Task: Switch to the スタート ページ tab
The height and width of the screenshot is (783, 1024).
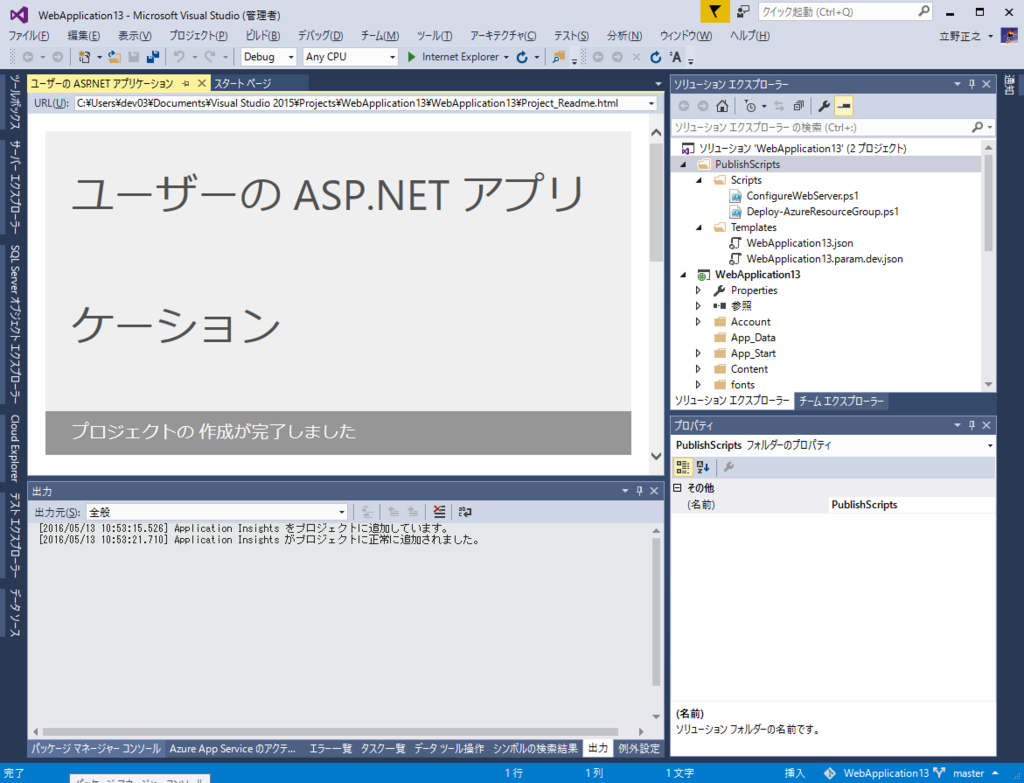Action: click(x=243, y=84)
